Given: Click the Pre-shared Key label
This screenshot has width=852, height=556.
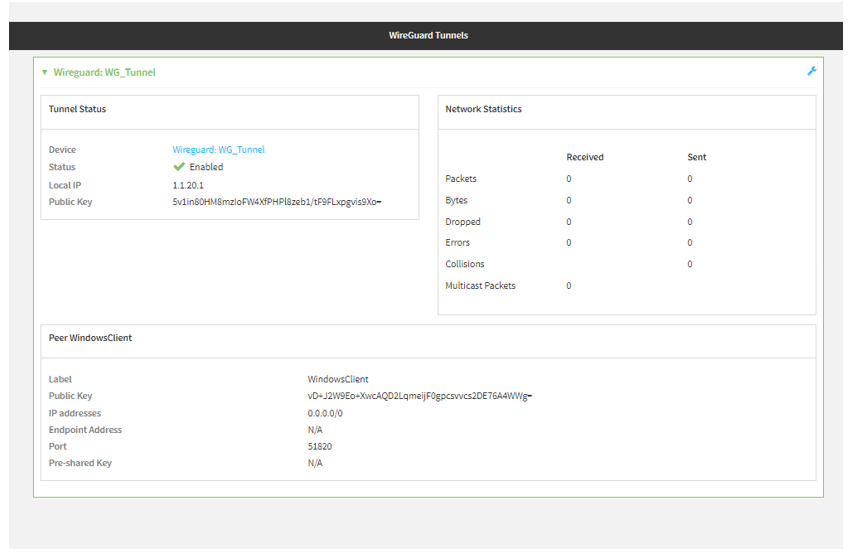Looking at the screenshot, I should point(80,463).
